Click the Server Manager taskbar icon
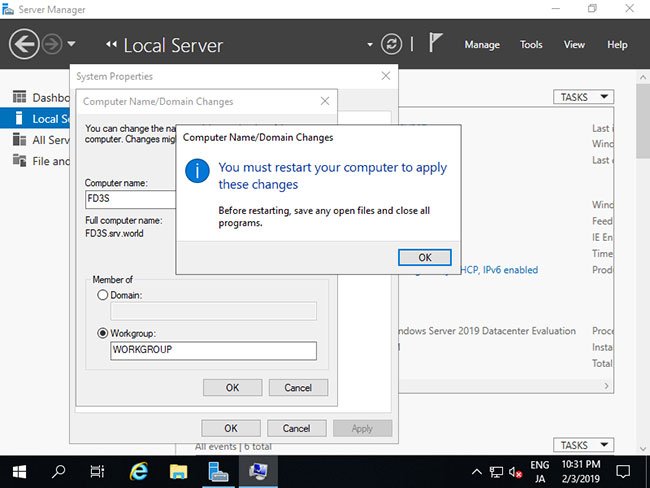The height and width of the screenshot is (488, 650). [x=218, y=471]
